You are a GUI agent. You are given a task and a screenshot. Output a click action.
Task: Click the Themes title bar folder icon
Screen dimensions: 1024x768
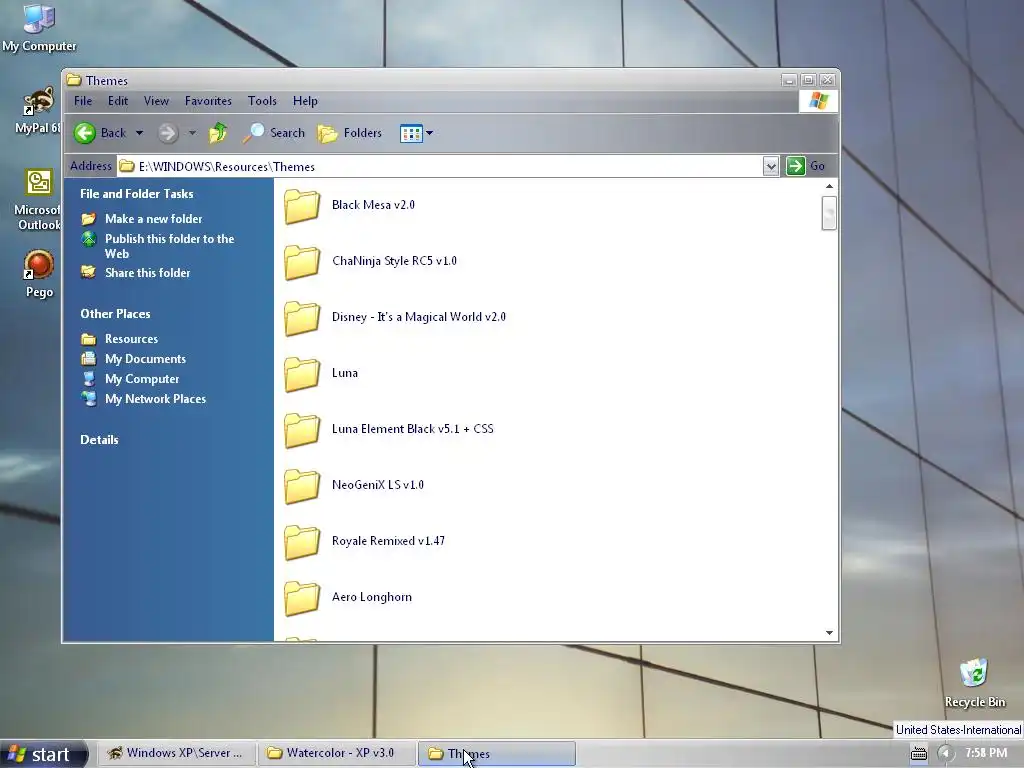tap(74, 80)
